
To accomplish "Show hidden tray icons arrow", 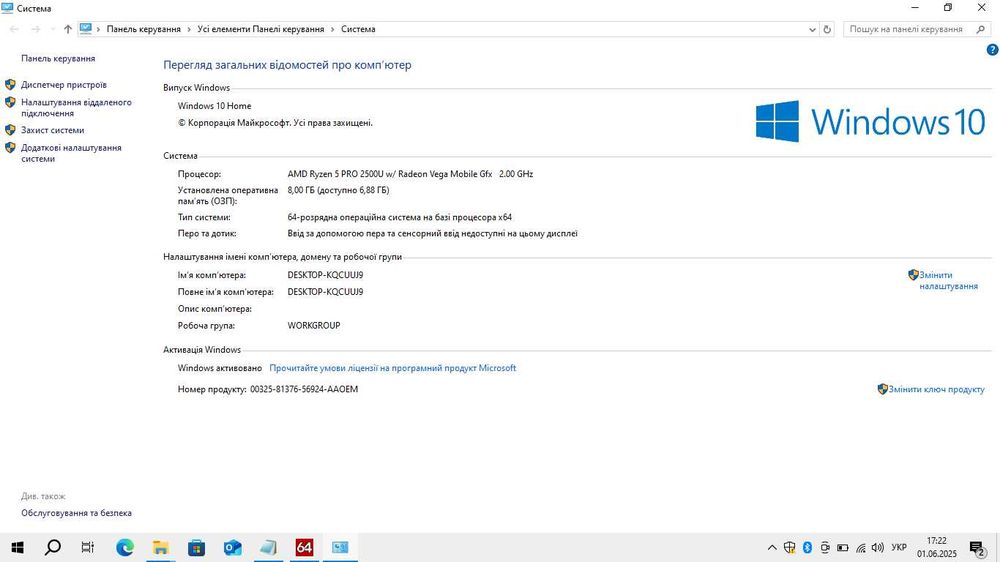I will (772, 547).
